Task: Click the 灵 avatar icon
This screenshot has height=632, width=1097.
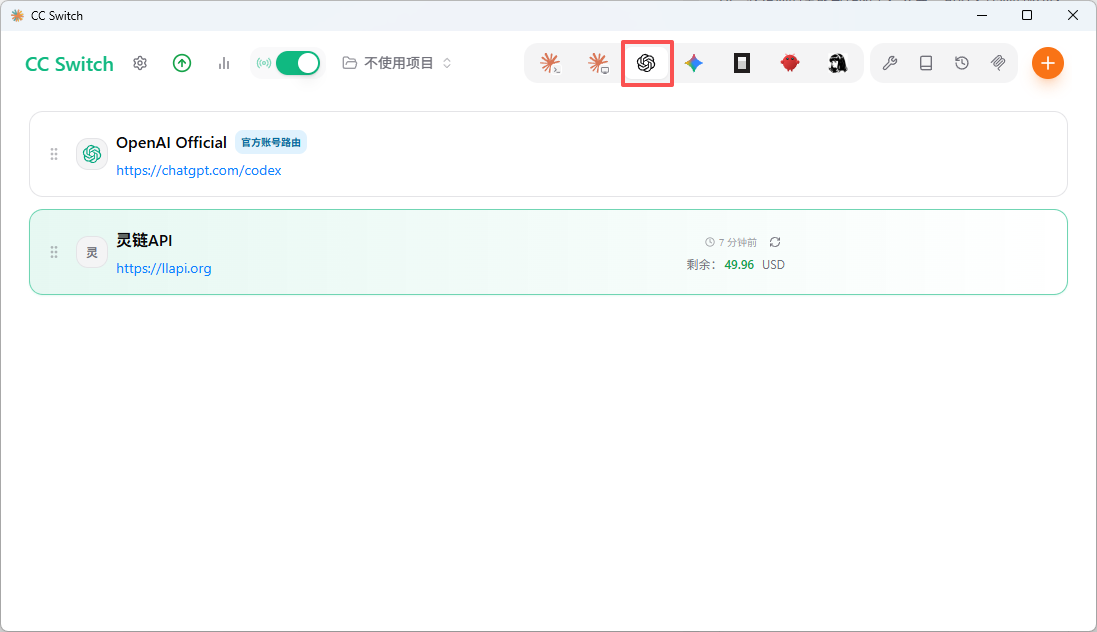Action: coord(92,252)
